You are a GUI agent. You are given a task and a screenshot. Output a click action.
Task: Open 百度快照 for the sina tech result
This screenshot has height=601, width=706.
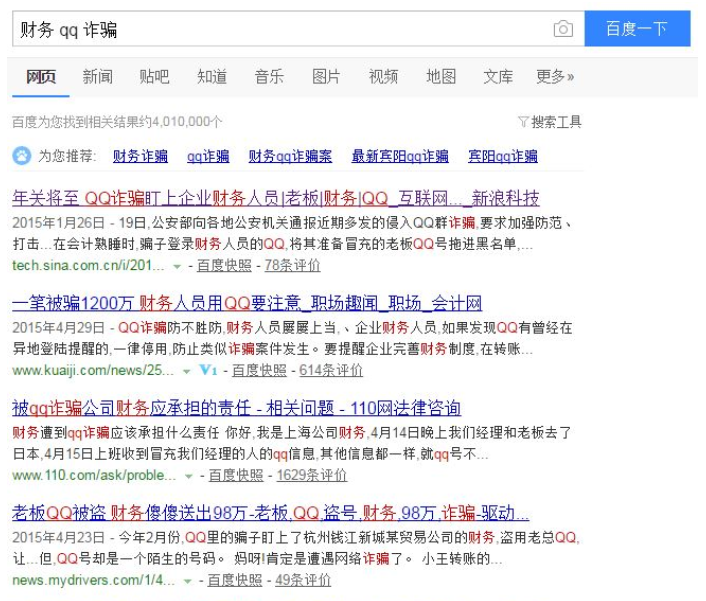click(x=224, y=266)
